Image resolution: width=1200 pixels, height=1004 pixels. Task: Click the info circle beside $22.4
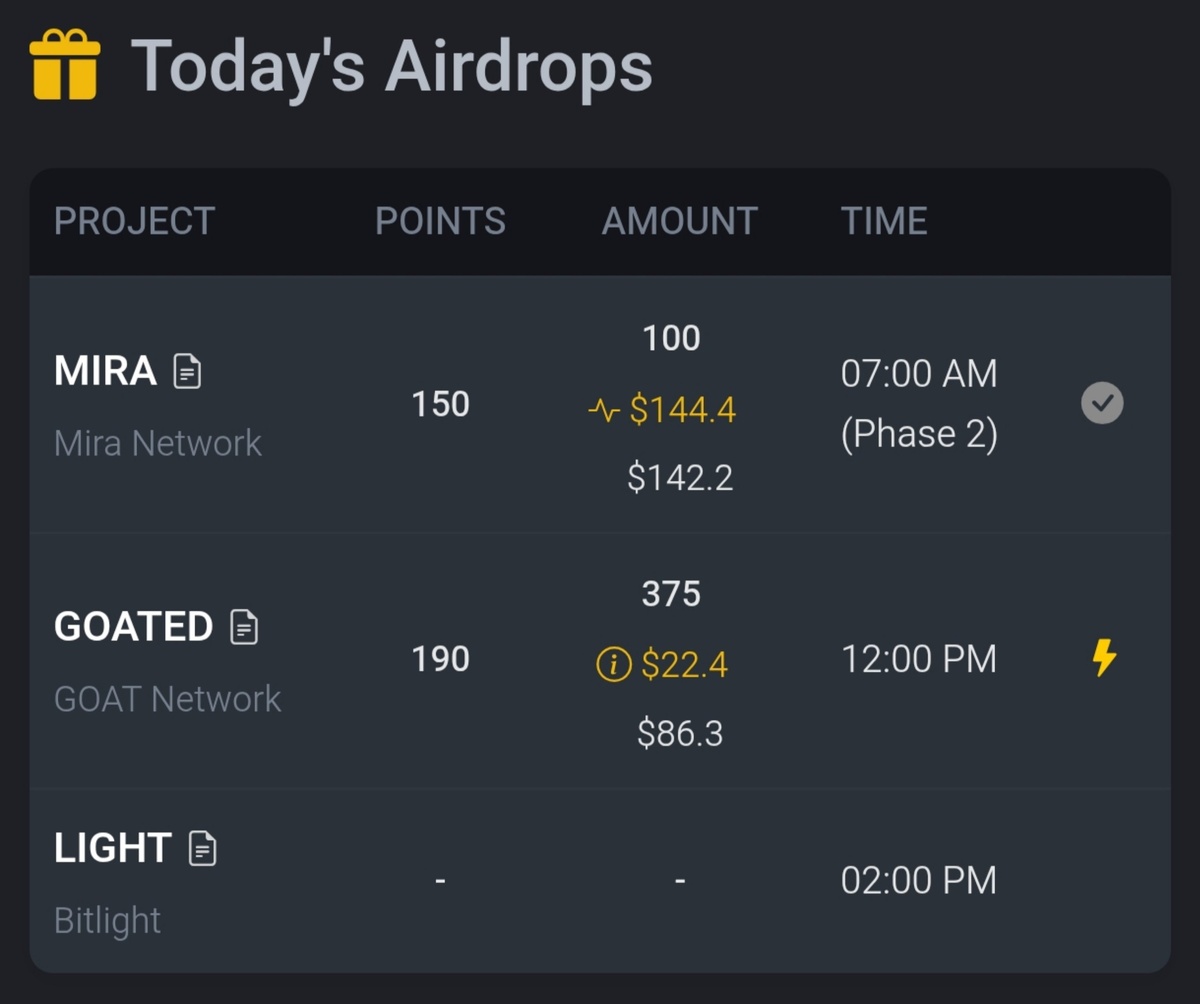[x=613, y=664]
